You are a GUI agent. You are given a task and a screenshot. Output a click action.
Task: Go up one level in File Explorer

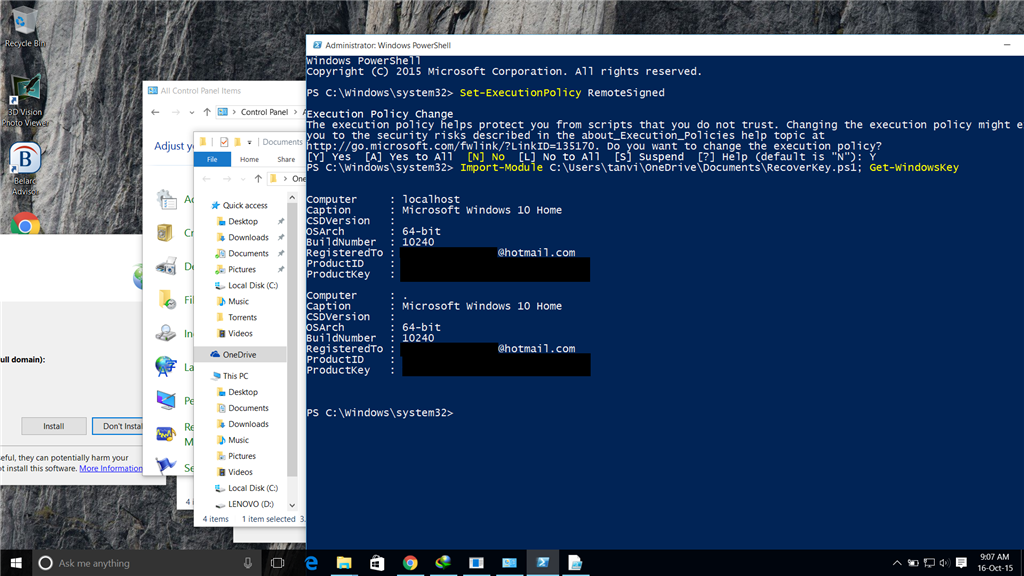(258, 178)
